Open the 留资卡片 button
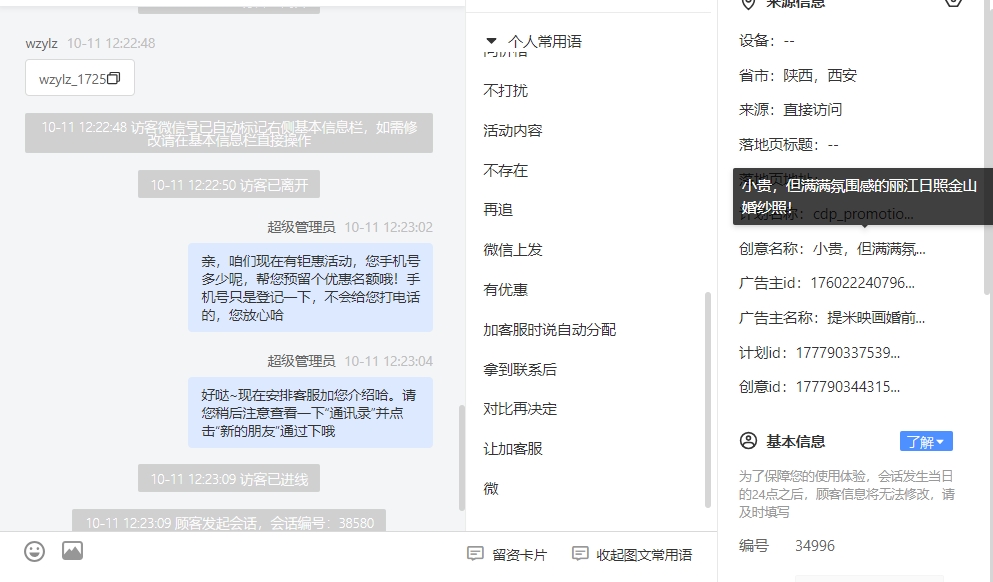The height and width of the screenshot is (582, 993). click(507, 555)
